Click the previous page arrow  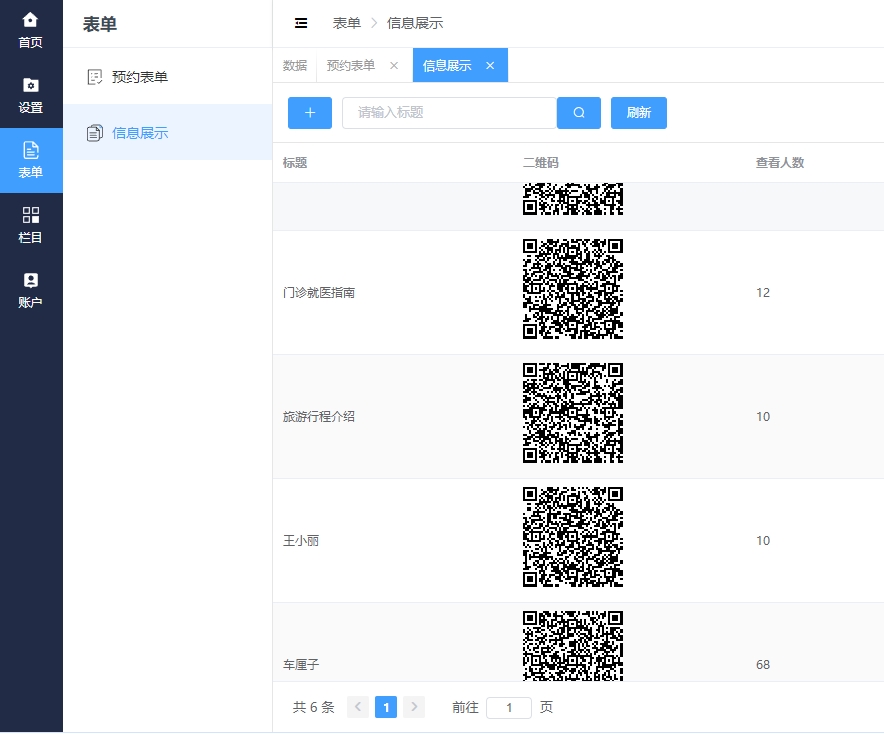(358, 707)
